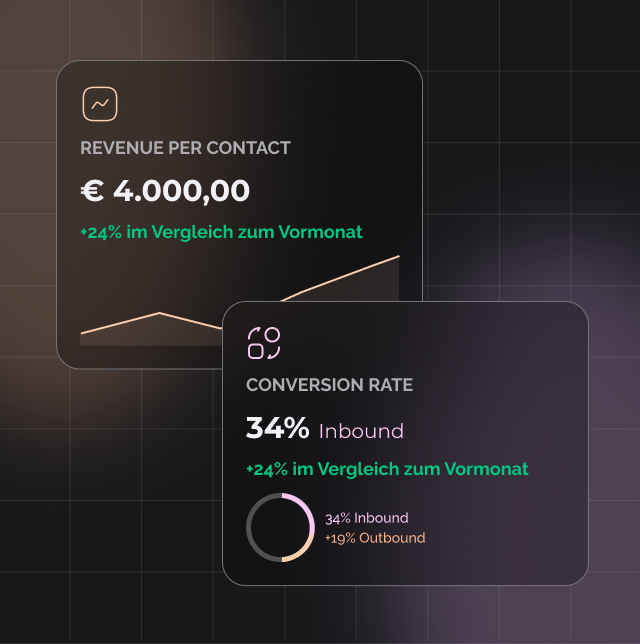Select the +19% Outbound legend entry
The width and height of the screenshot is (640, 644).
(x=374, y=538)
